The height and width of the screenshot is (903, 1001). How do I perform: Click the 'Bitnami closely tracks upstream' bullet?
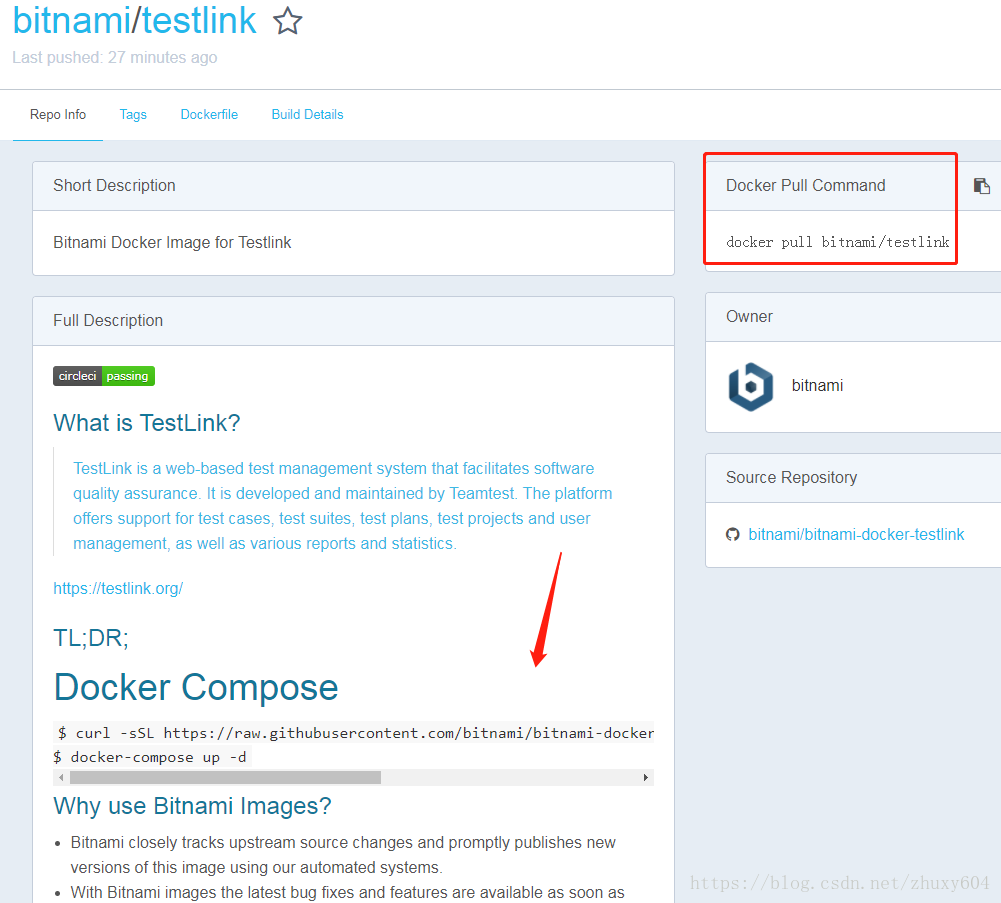(343, 855)
